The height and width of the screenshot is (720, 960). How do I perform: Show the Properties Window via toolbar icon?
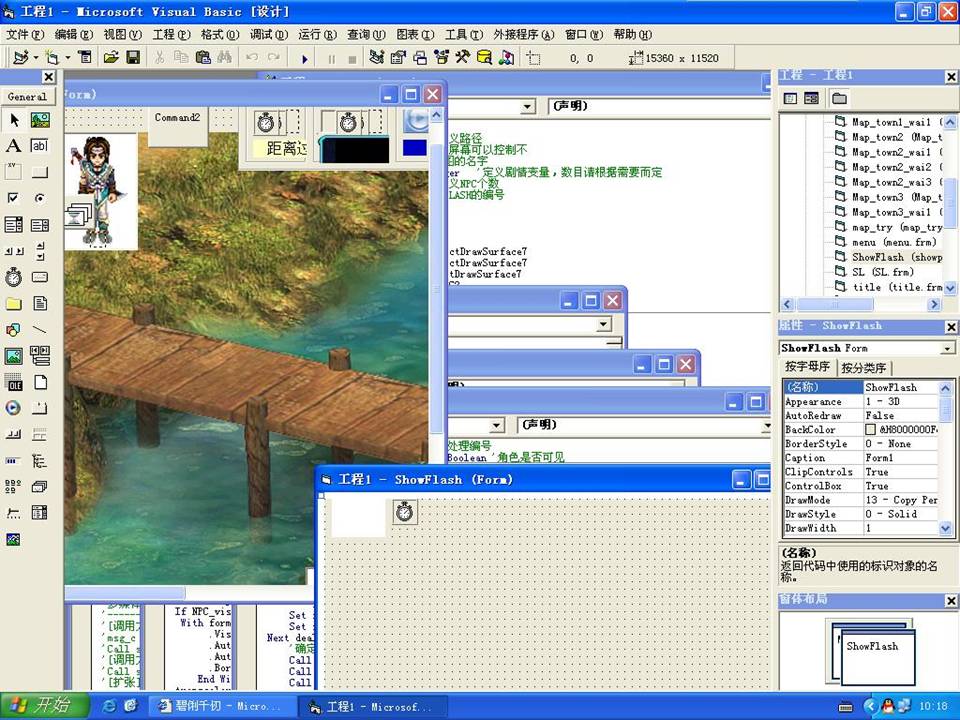coord(398,58)
